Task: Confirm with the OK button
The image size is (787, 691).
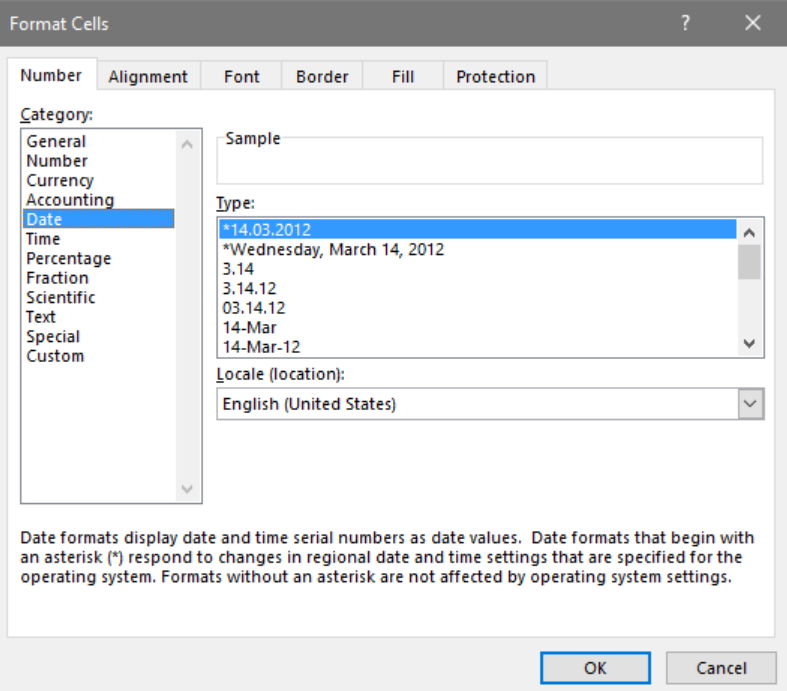Action: pyautogui.click(x=595, y=668)
